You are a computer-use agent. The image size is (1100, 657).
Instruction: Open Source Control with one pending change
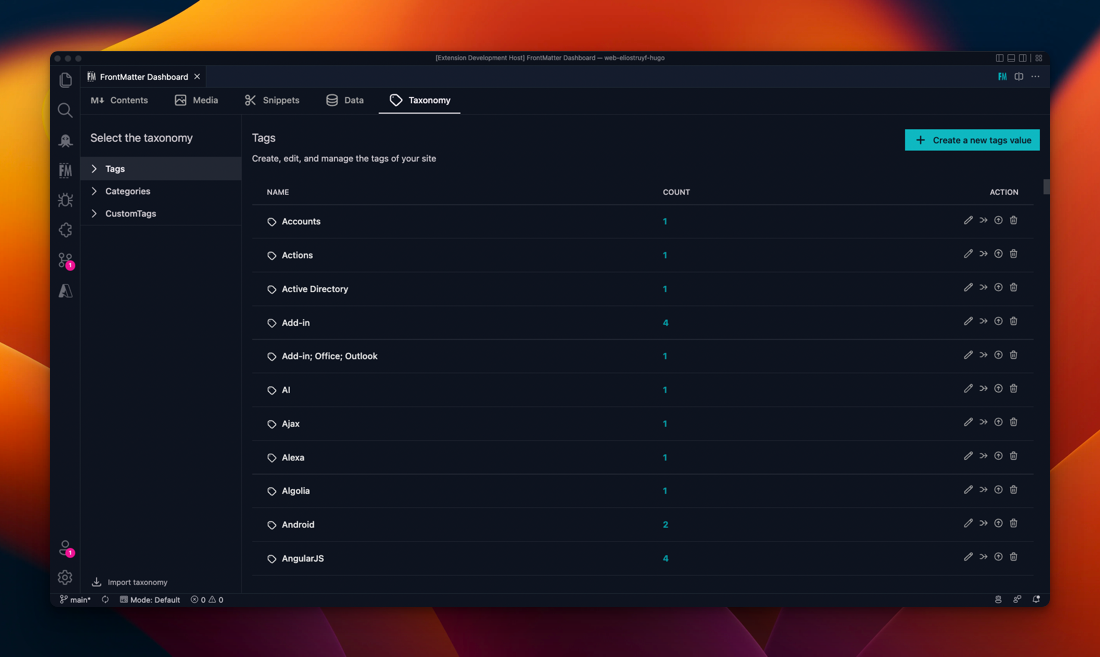65,261
